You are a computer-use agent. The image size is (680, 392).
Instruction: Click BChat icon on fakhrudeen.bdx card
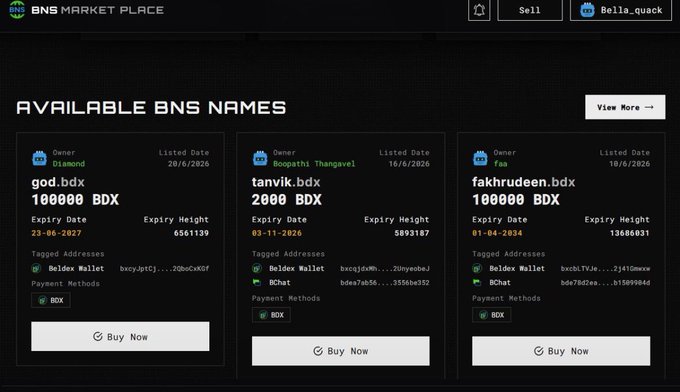point(477,282)
